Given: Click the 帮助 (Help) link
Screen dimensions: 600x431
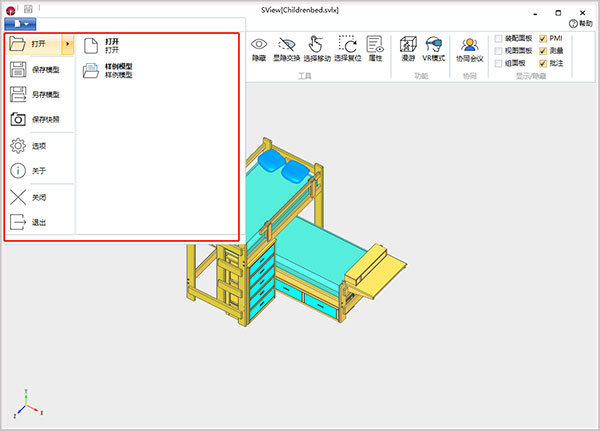Looking at the screenshot, I should coord(580,23).
